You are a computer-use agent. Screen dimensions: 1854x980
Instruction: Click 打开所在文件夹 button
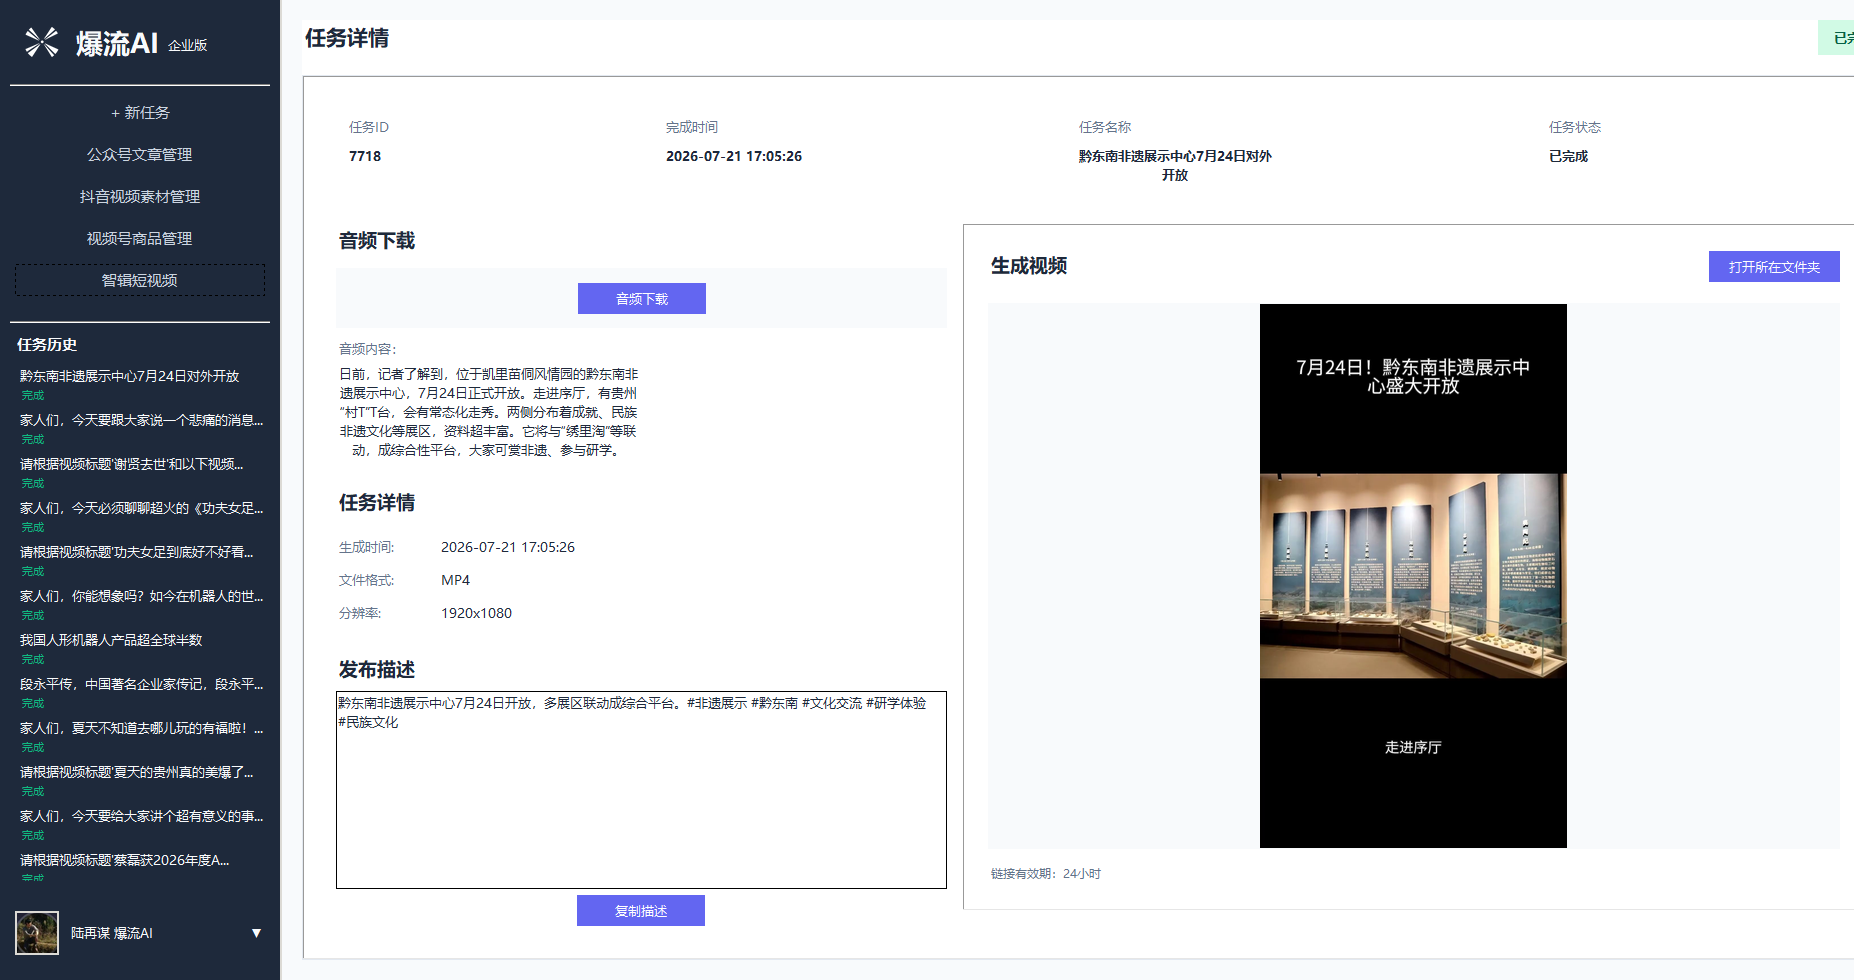click(1774, 266)
